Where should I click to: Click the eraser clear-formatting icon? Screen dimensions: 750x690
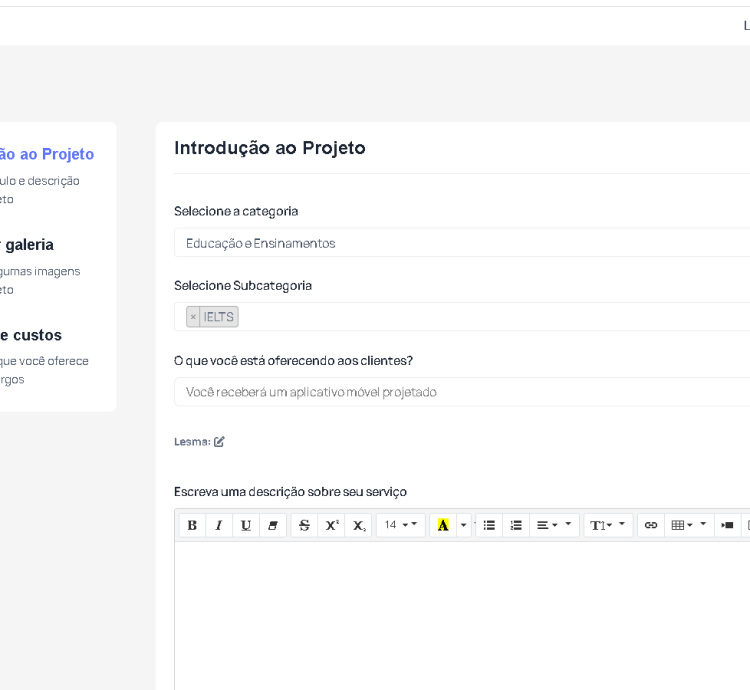pyautogui.click(x=273, y=525)
